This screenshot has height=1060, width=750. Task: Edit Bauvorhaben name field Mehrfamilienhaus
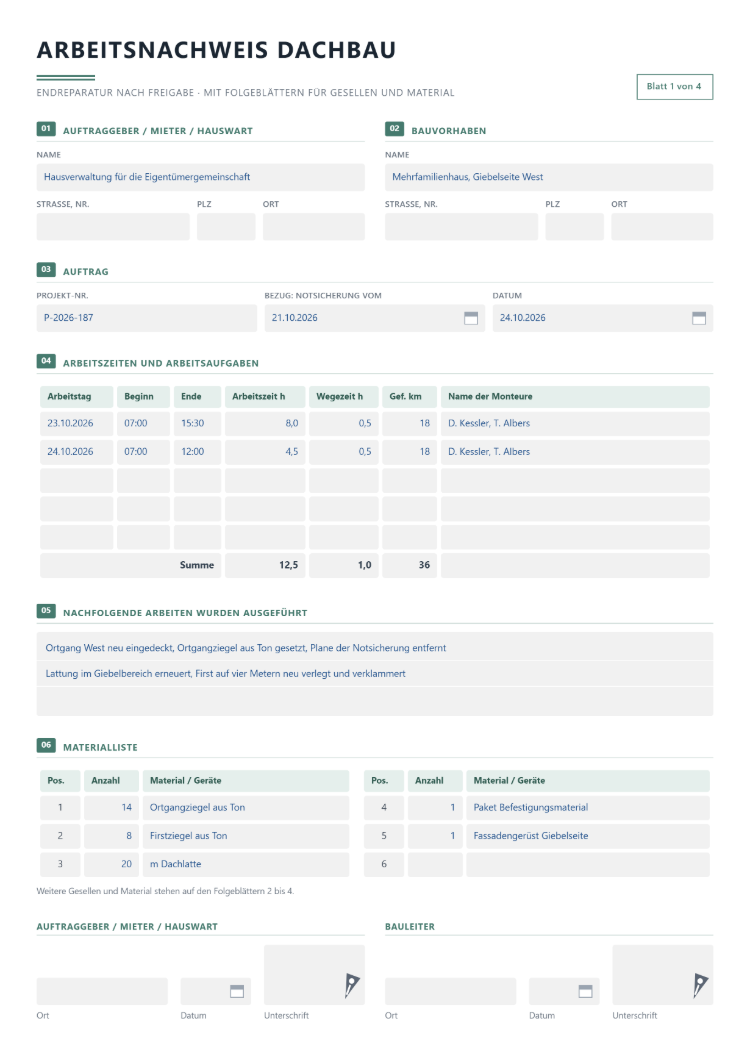548,177
